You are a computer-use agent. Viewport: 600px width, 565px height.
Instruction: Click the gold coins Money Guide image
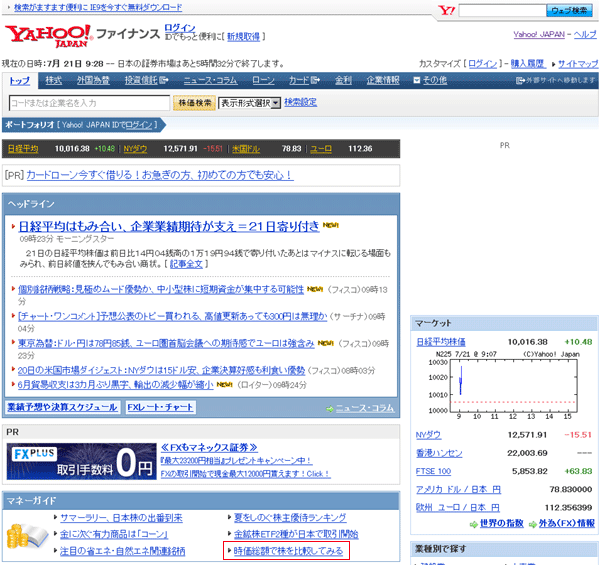click(26, 532)
